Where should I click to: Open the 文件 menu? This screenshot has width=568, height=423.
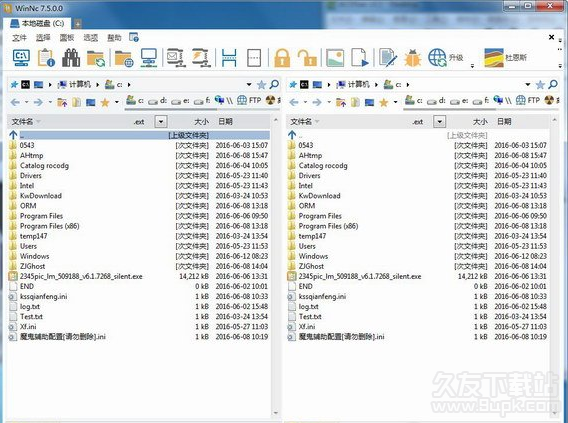tap(19, 37)
